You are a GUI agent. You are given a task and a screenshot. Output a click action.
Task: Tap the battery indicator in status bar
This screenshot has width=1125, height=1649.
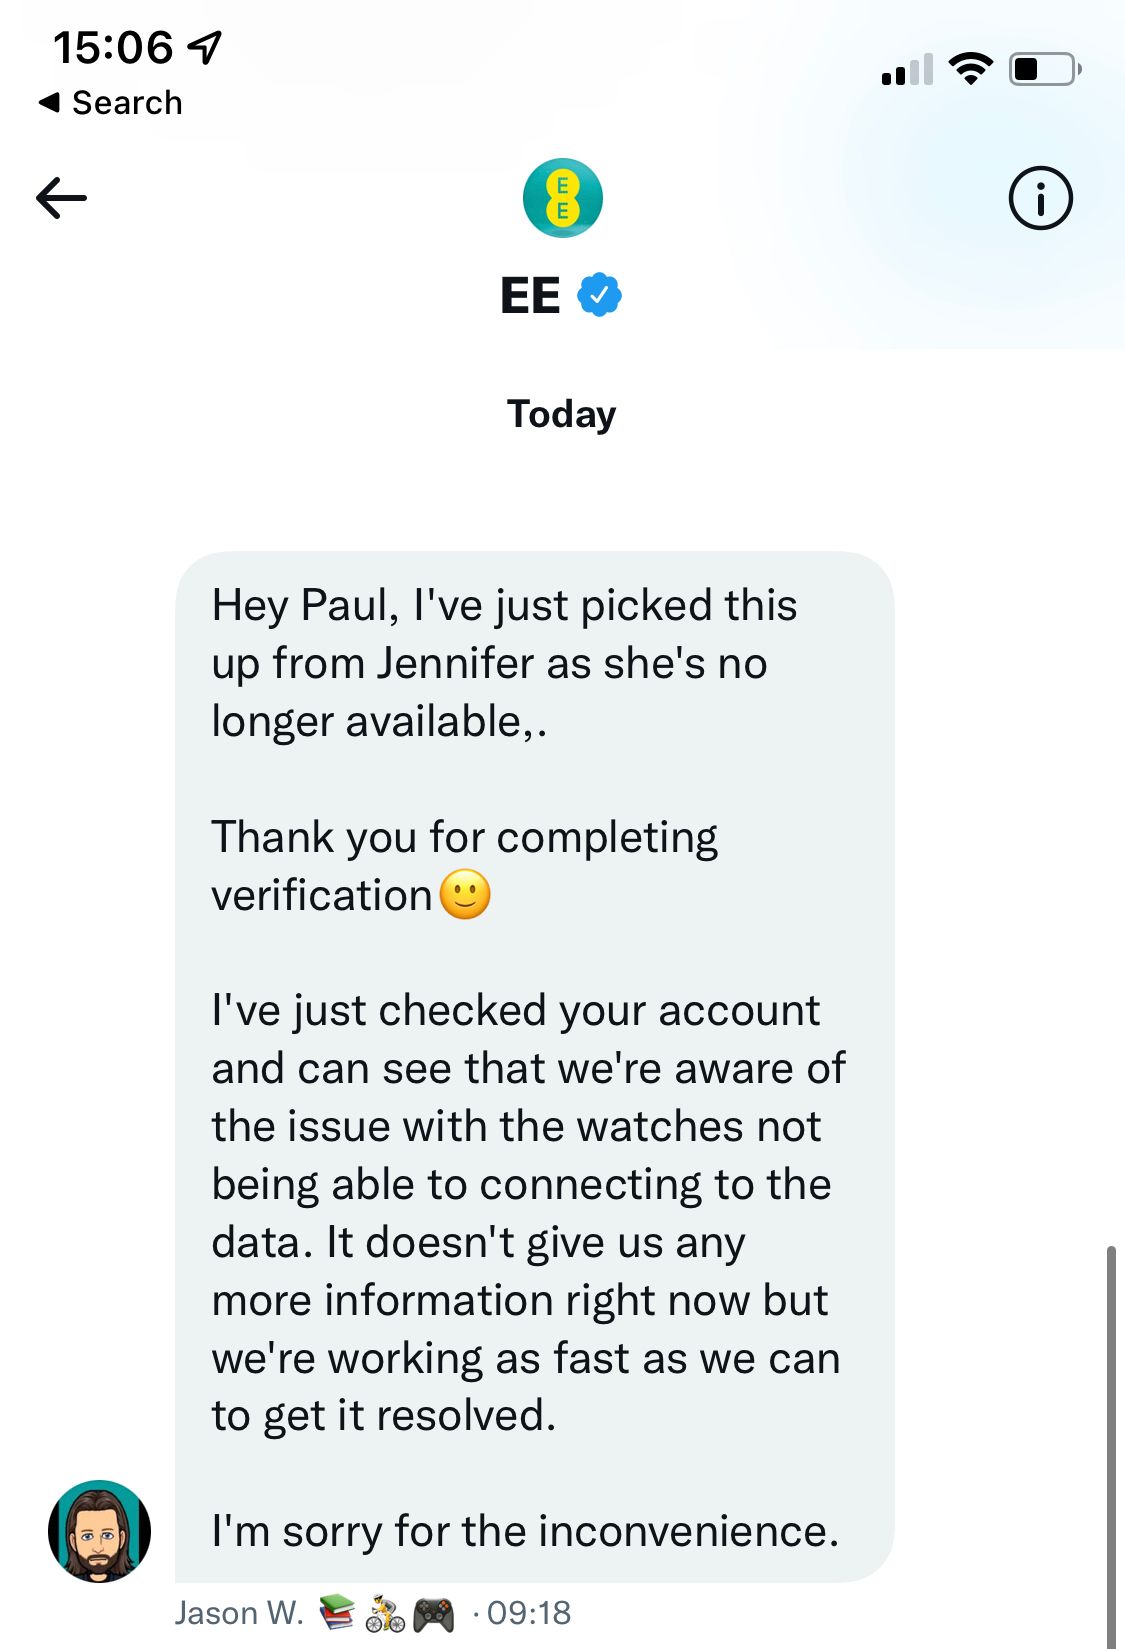pyautogui.click(x=1045, y=69)
